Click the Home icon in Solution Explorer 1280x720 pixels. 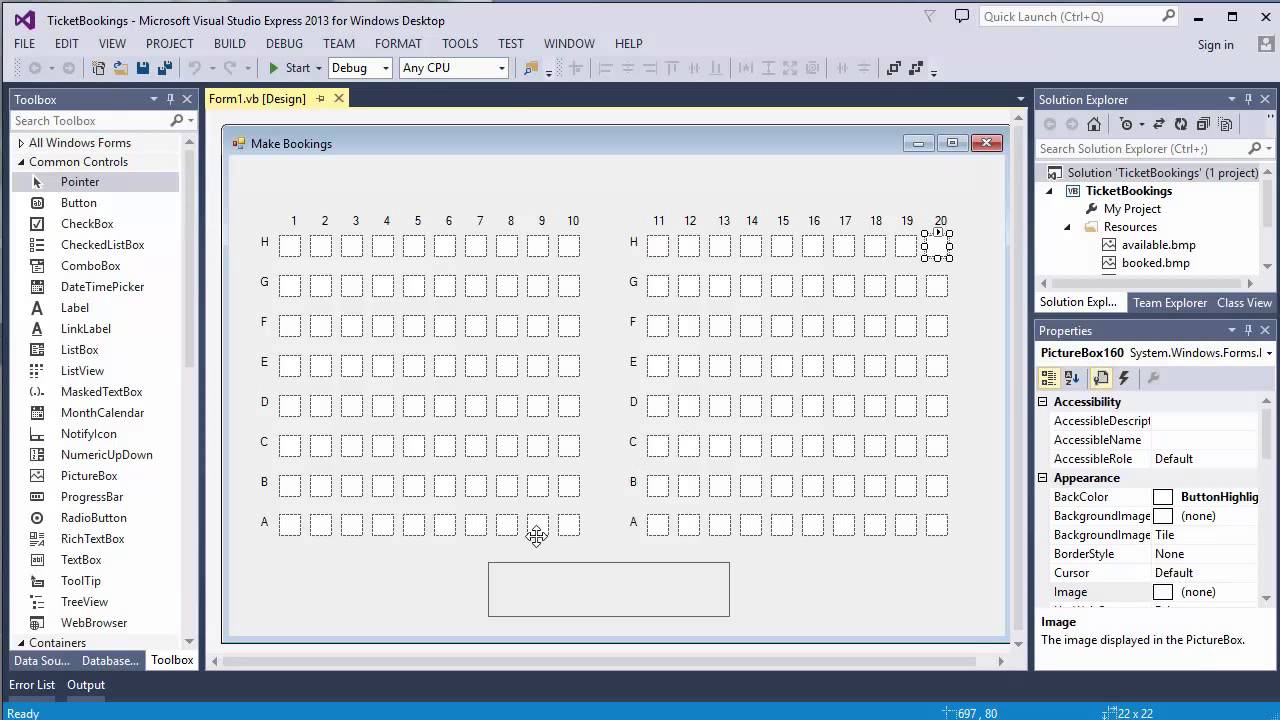coord(1094,123)
